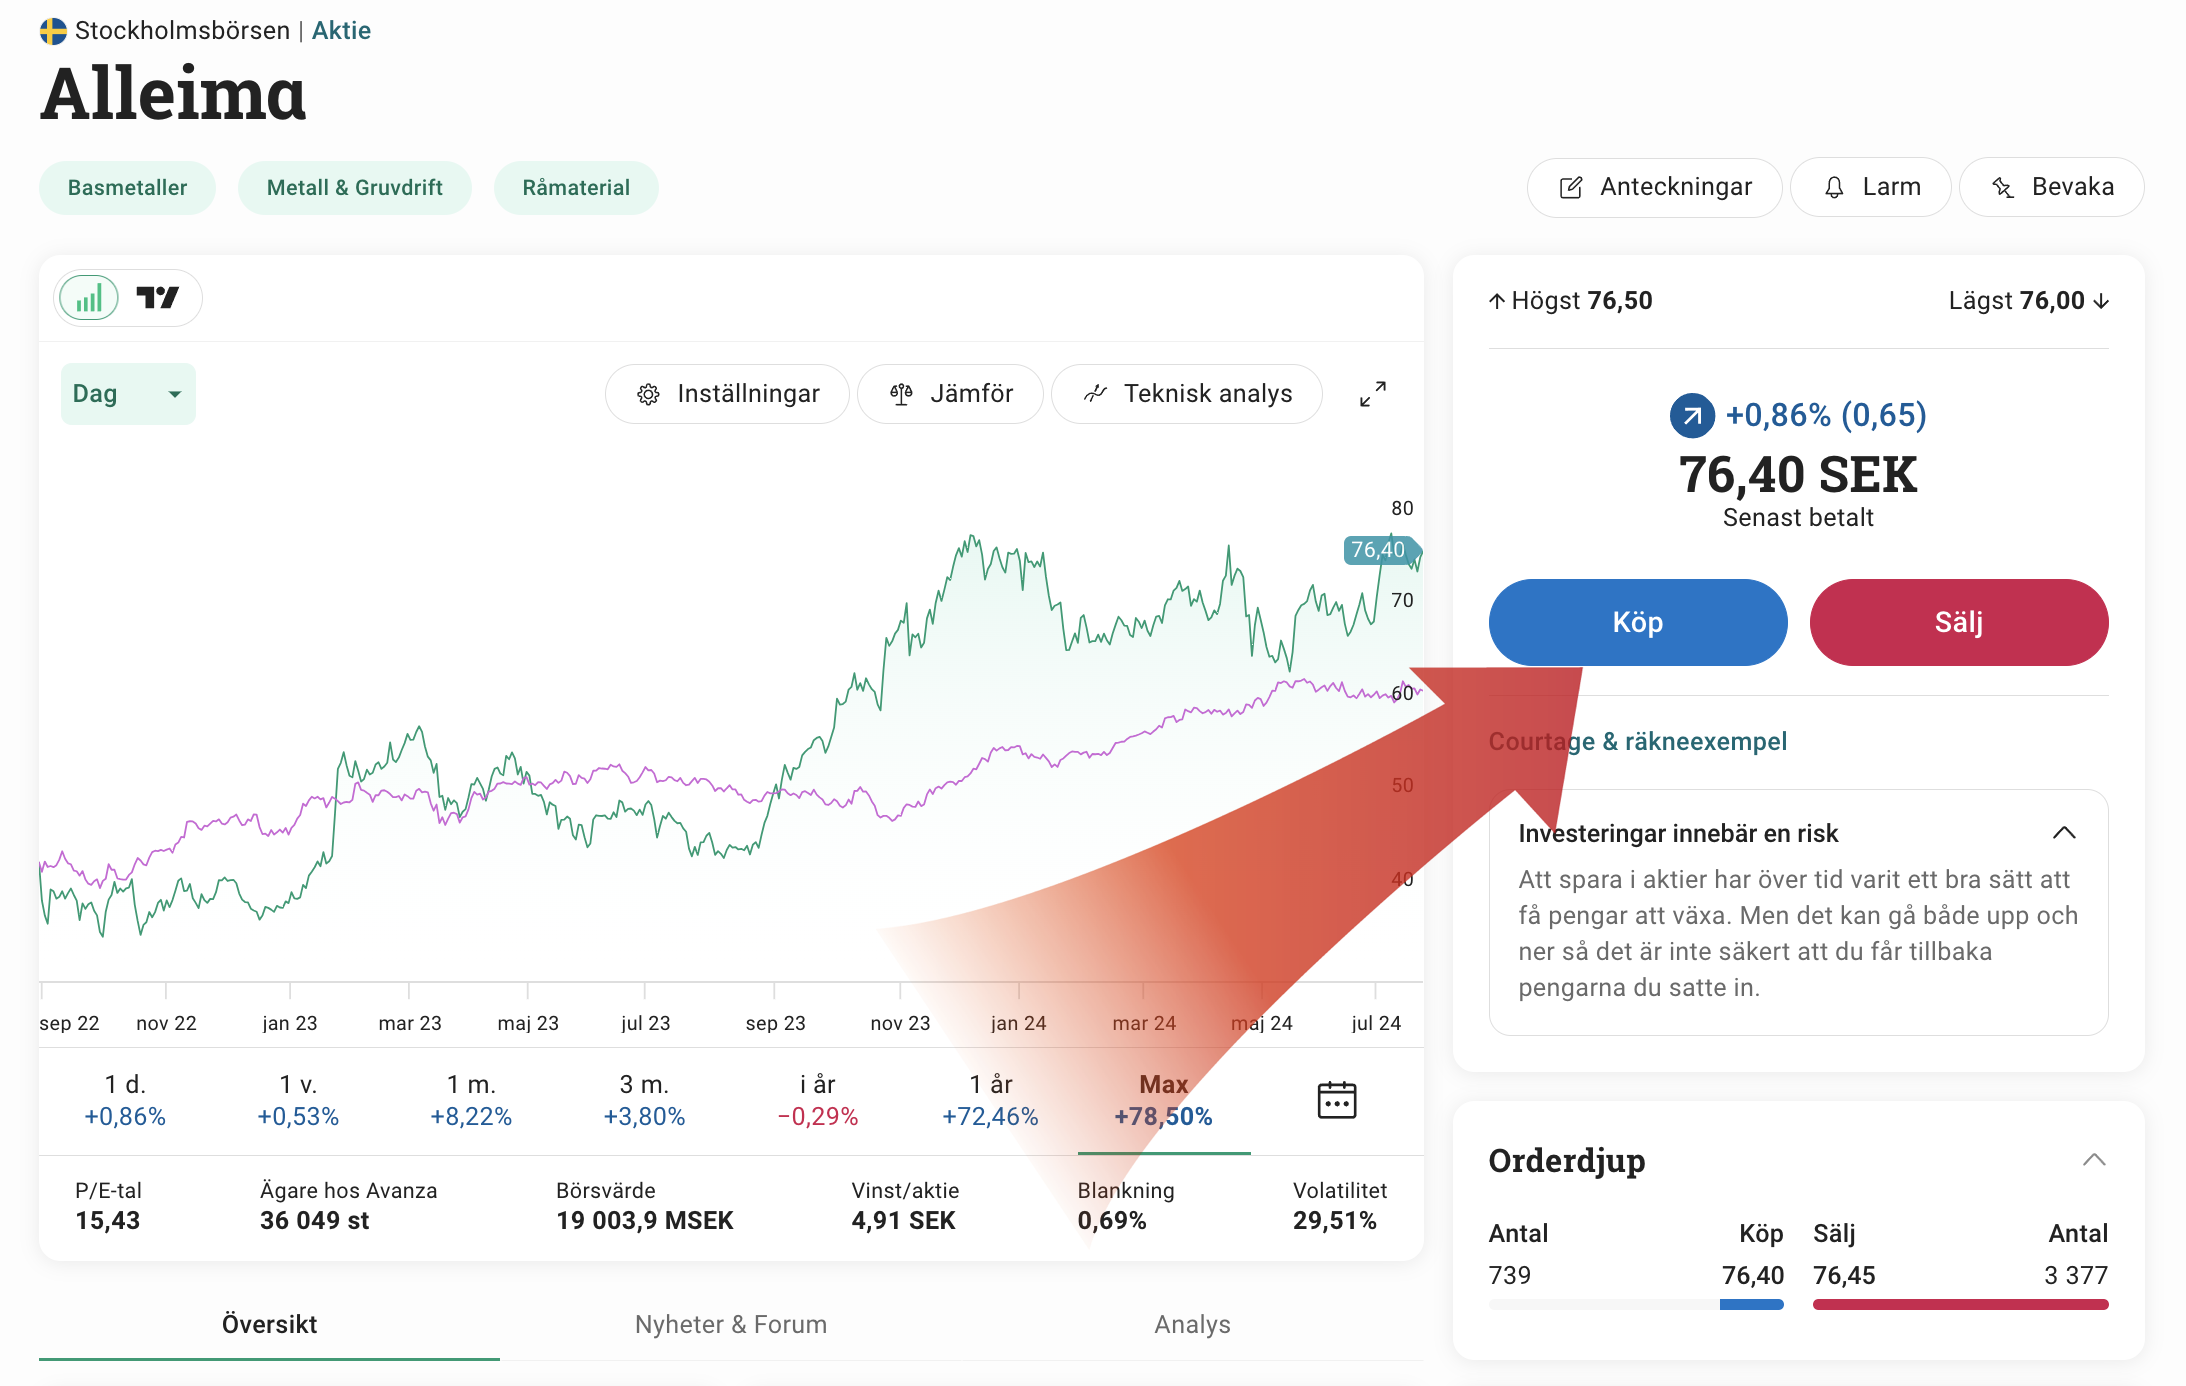The height and width of the screenshot is (1386, 2186).
Task: Collapse the Investeringar innebär en risk box
Action: coord(2064,833)
